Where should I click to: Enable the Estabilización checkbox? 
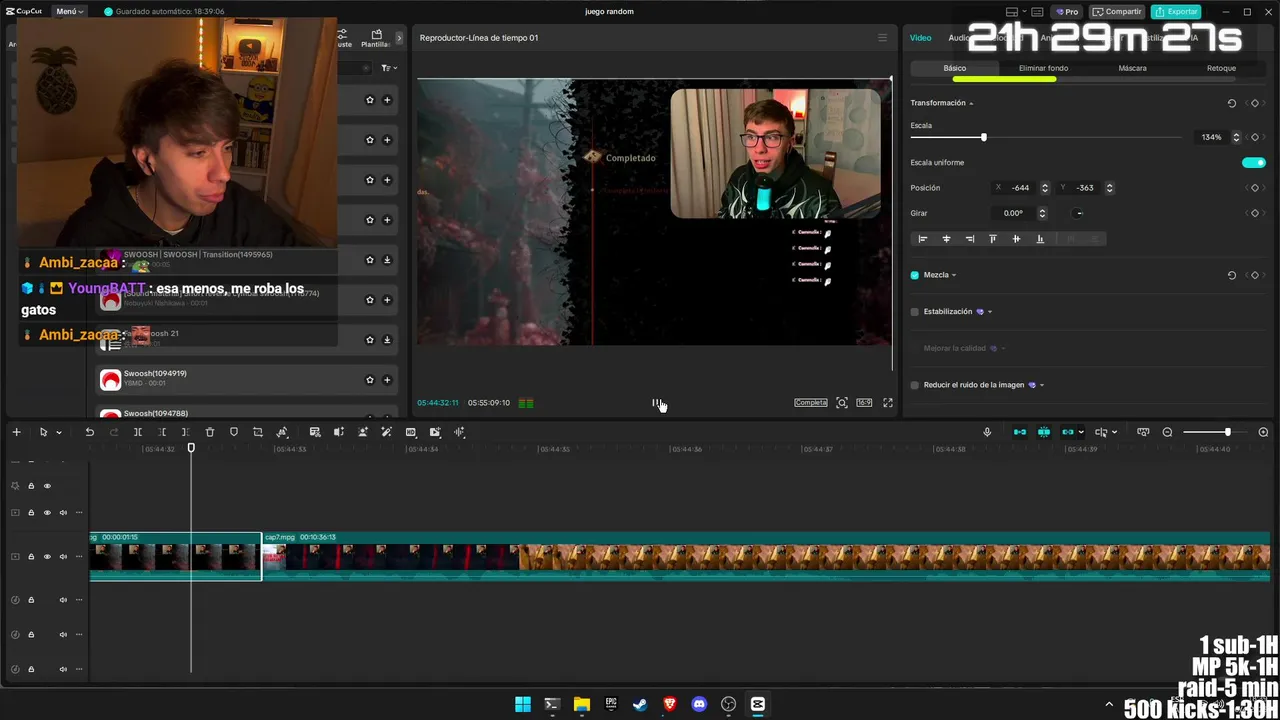point(915,312)
